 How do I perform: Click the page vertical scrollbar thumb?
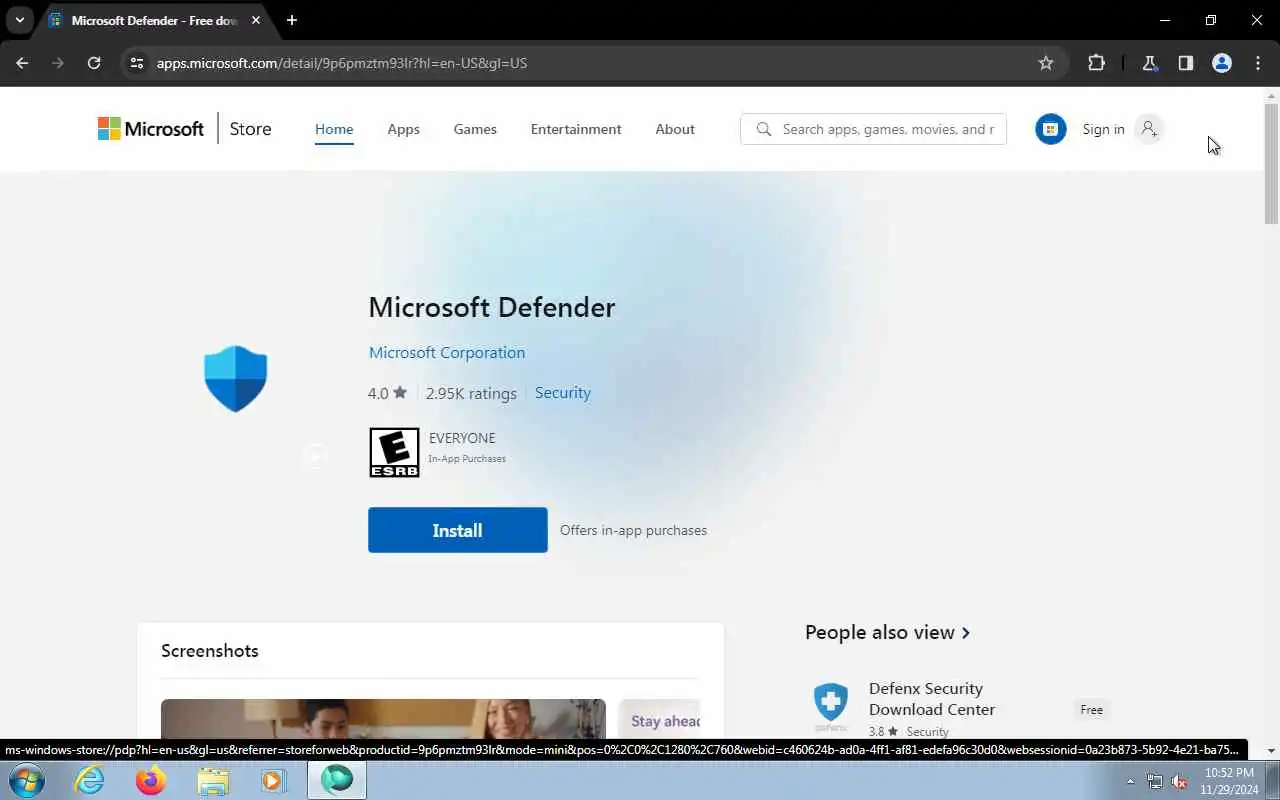[x=1271, y=163]
